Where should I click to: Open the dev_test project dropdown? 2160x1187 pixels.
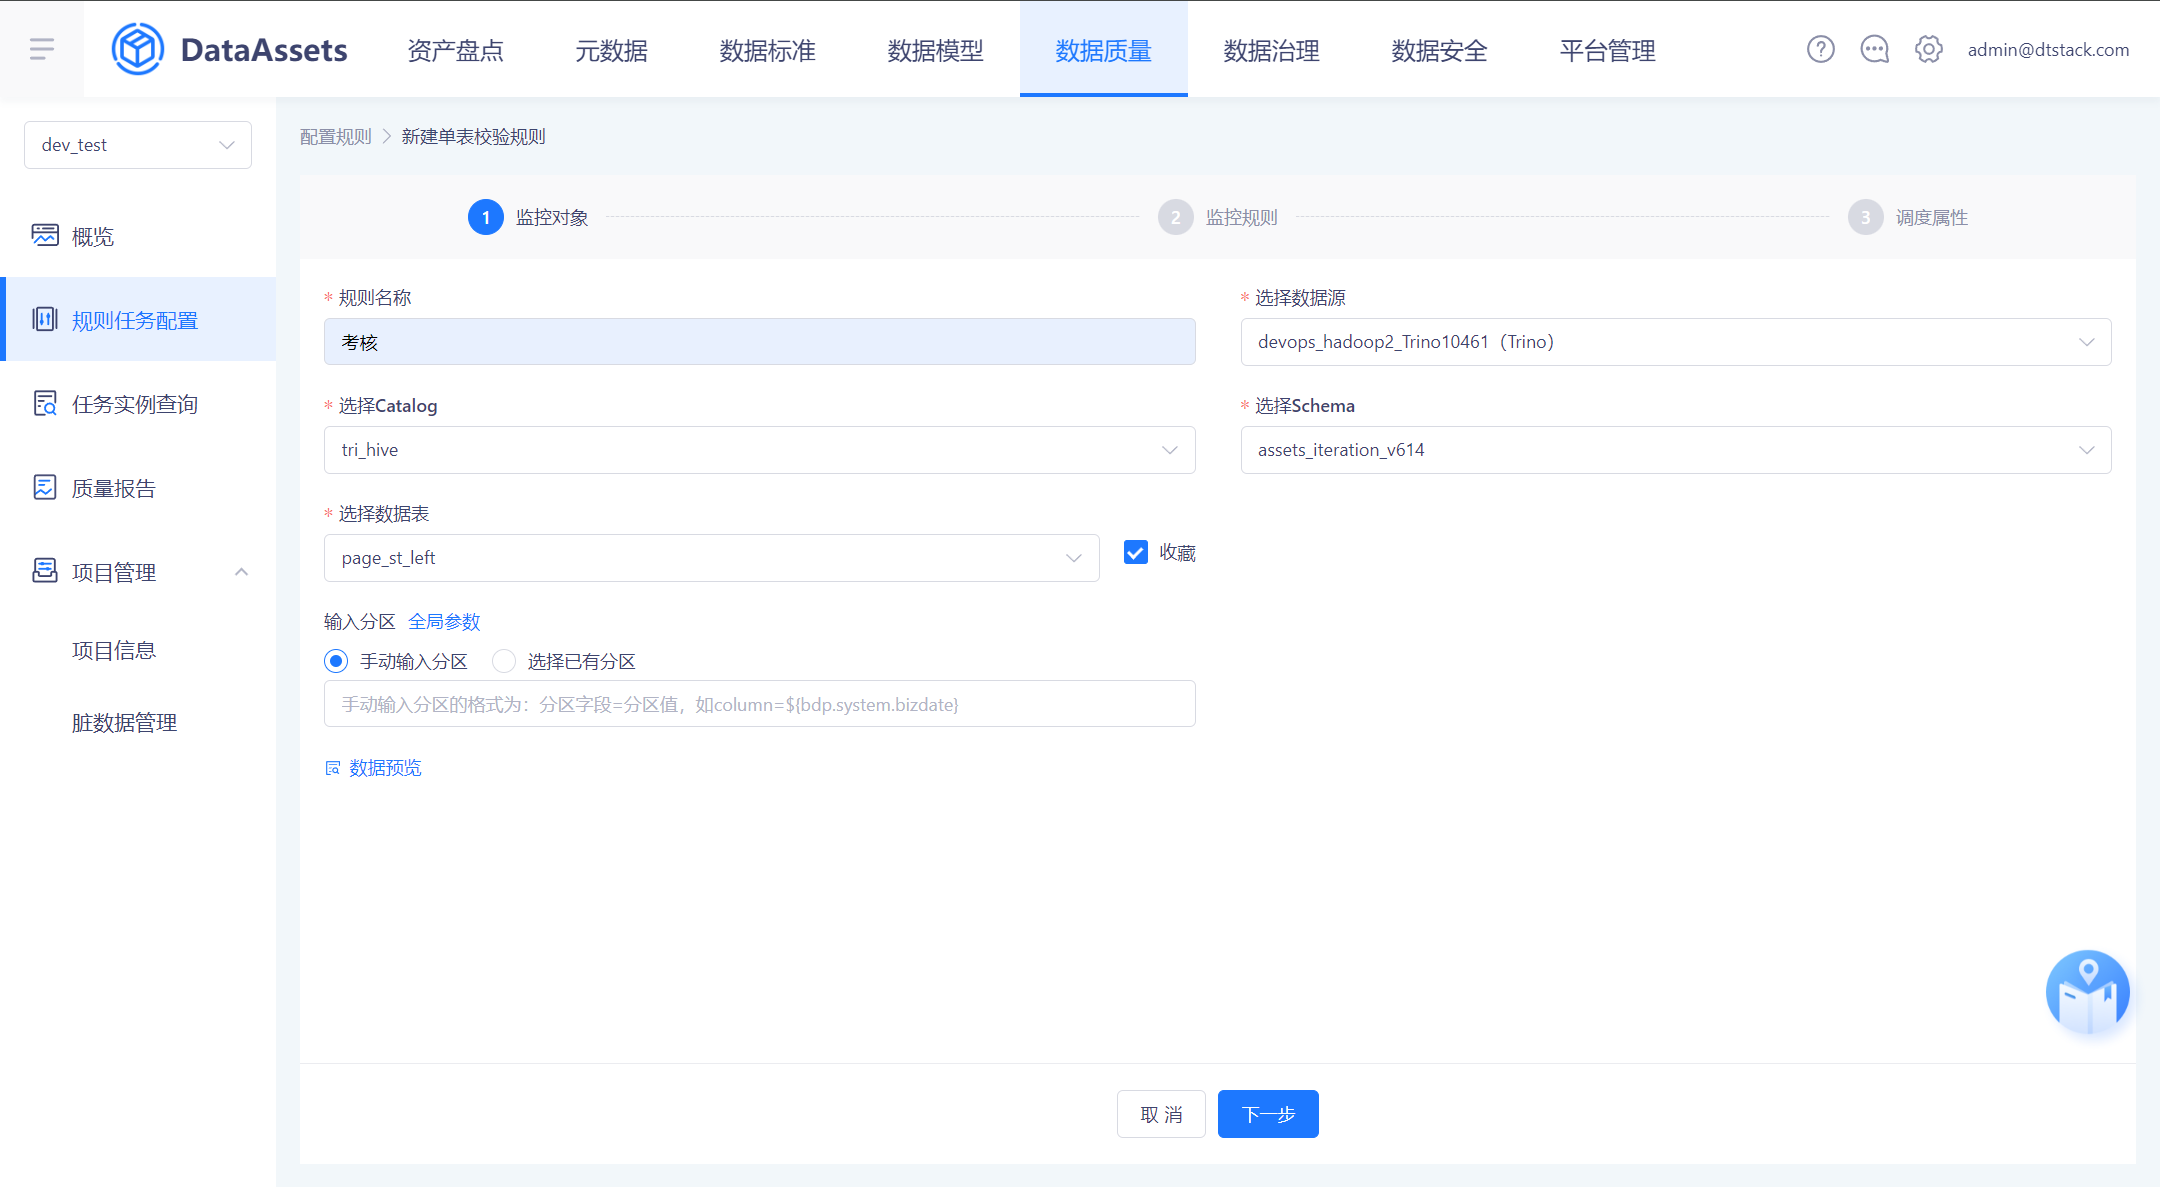pos(138,145)
